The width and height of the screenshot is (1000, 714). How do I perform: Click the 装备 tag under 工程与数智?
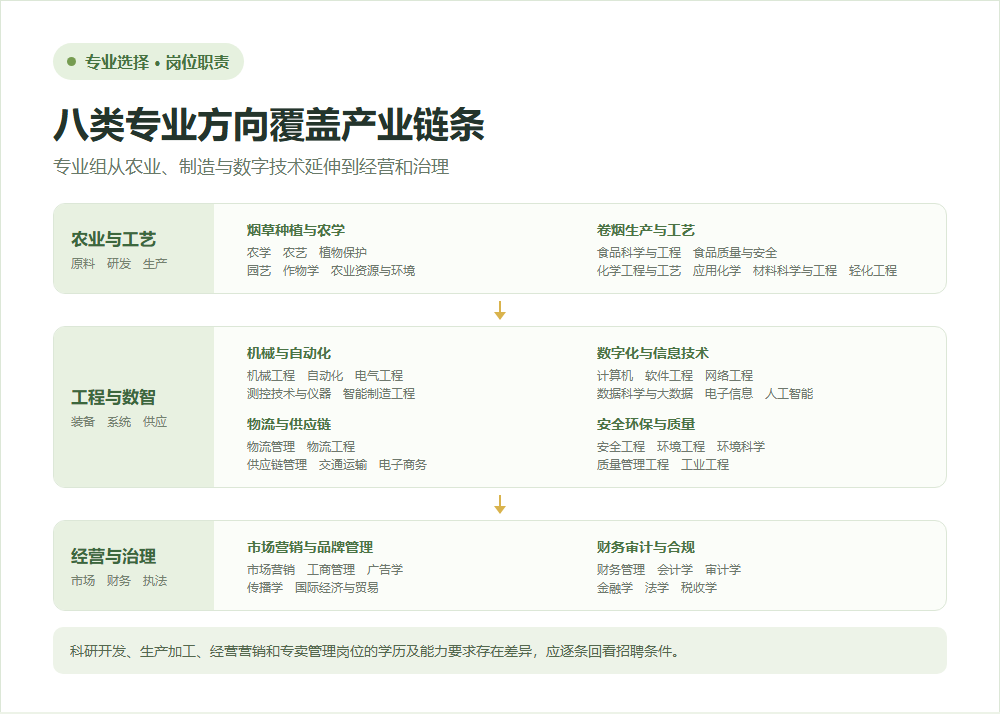click(x=83, y=422)
